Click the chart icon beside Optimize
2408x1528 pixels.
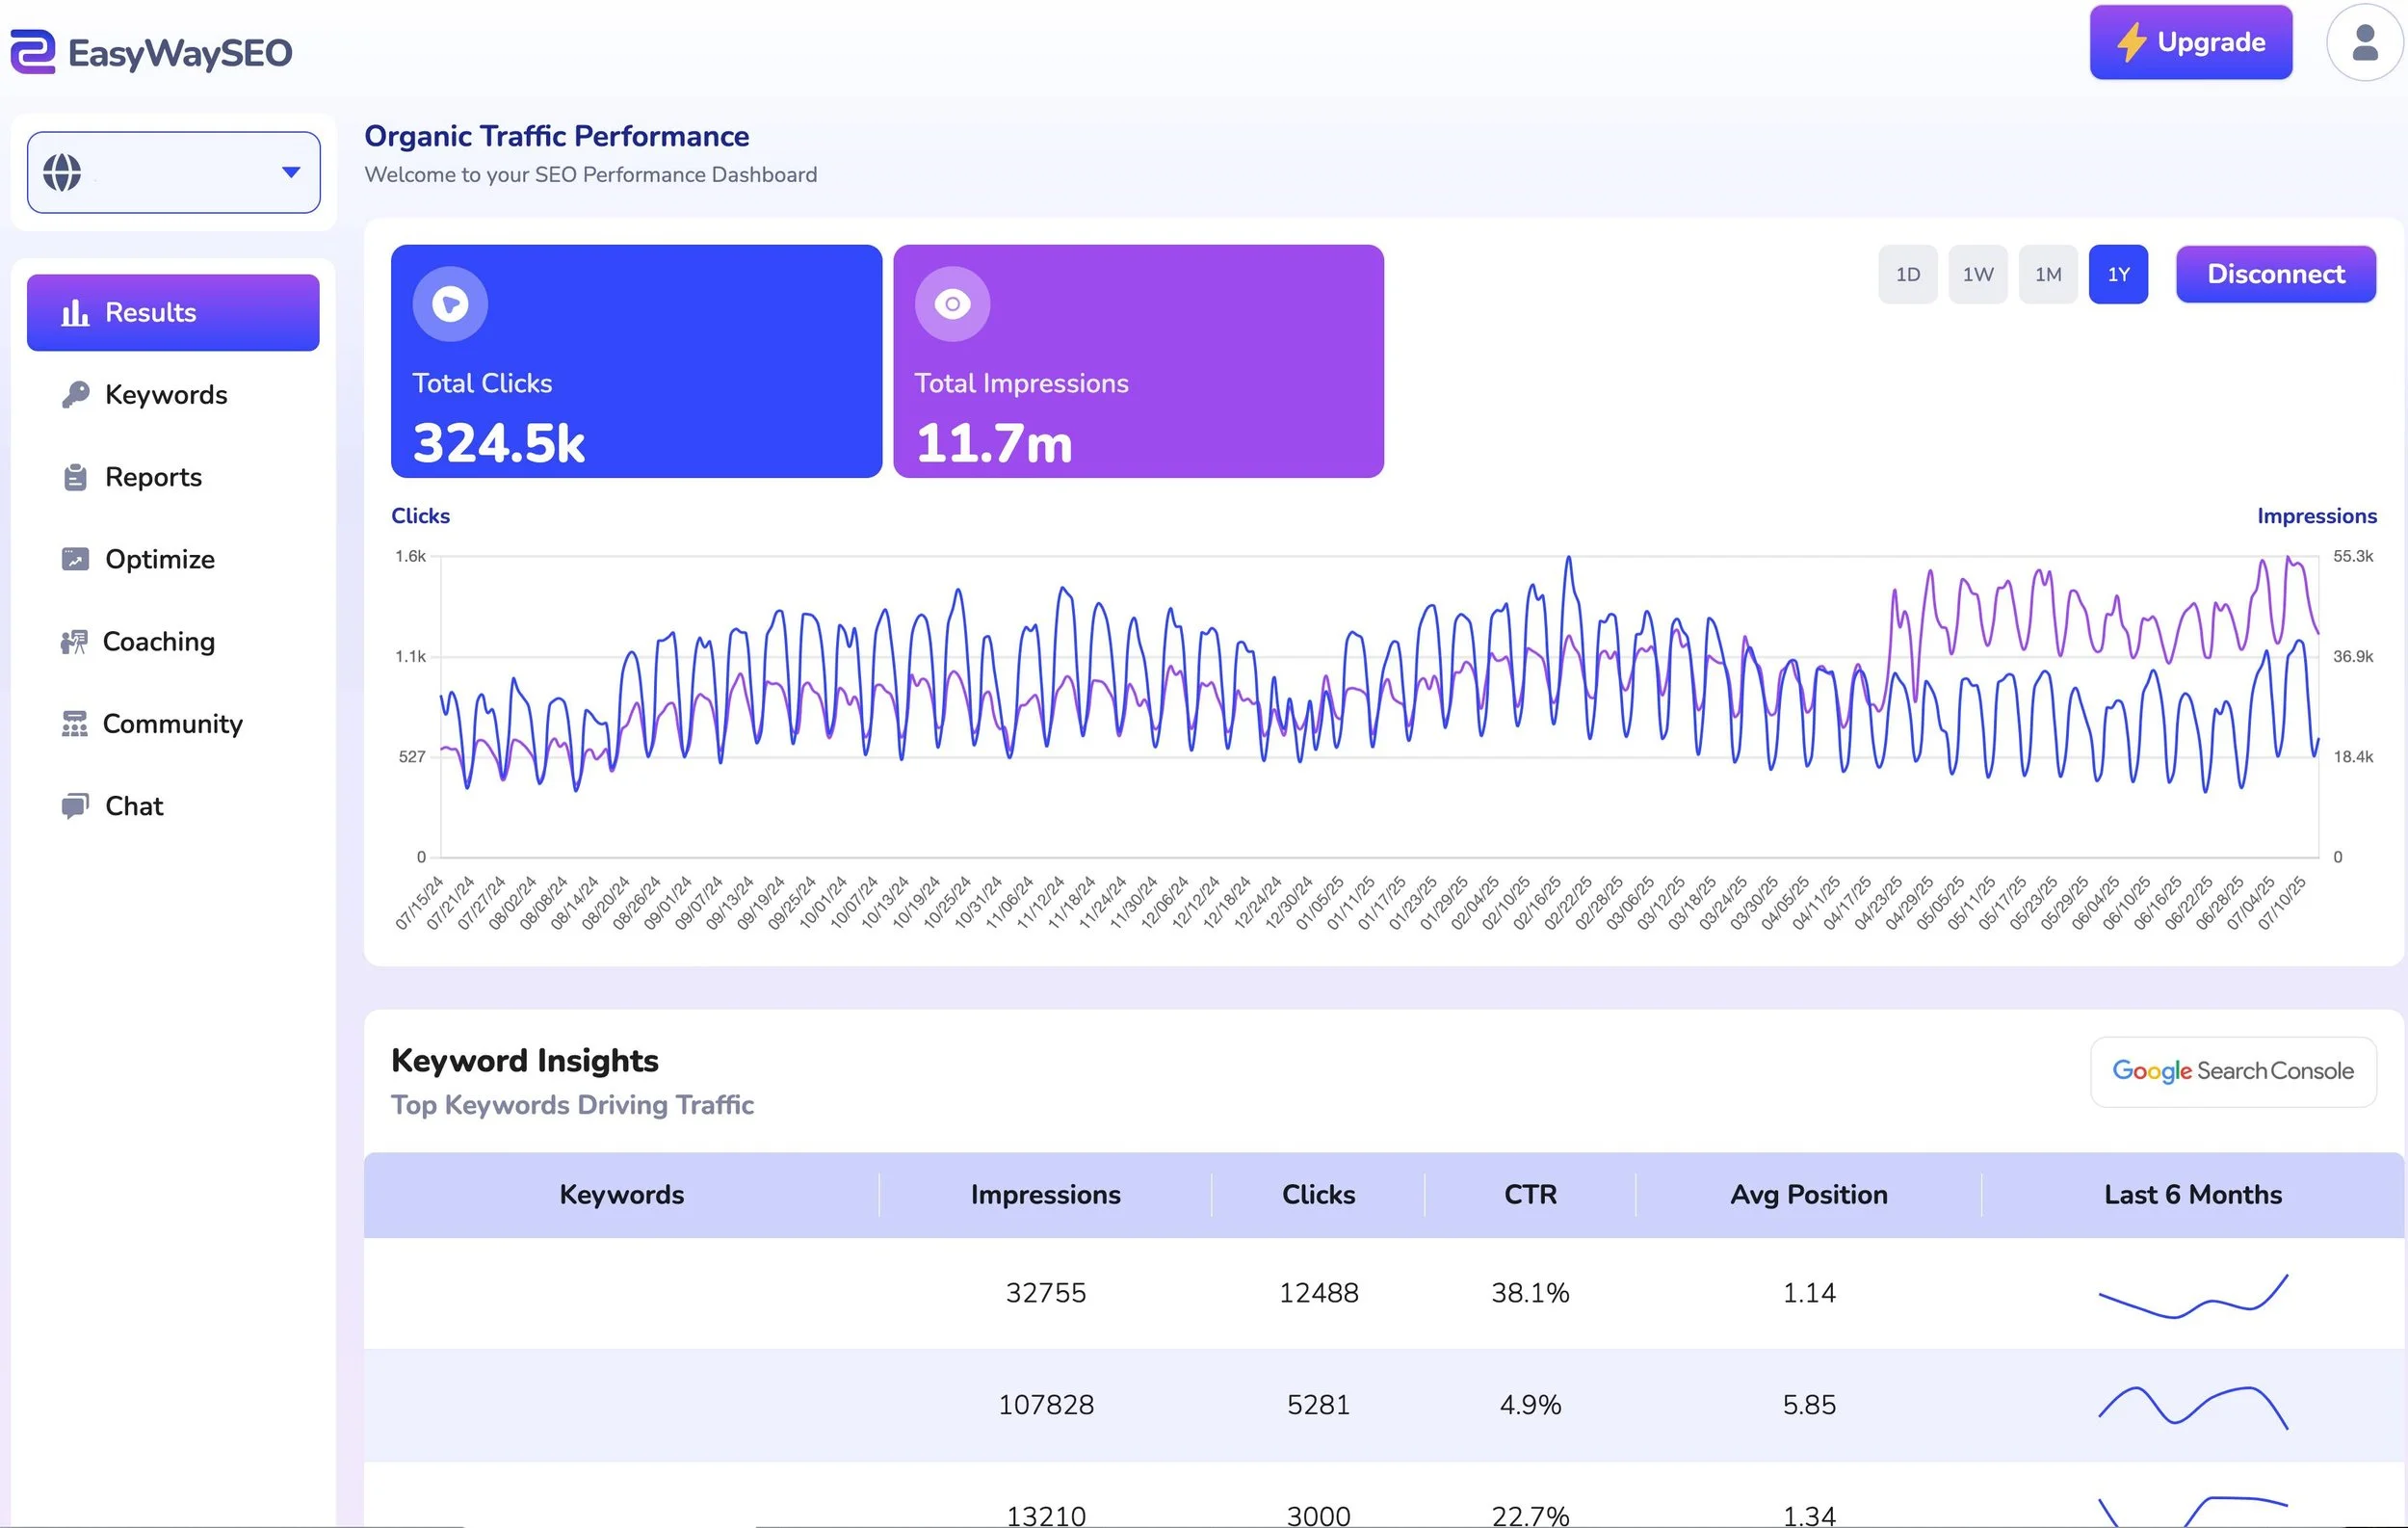[75, 559]
